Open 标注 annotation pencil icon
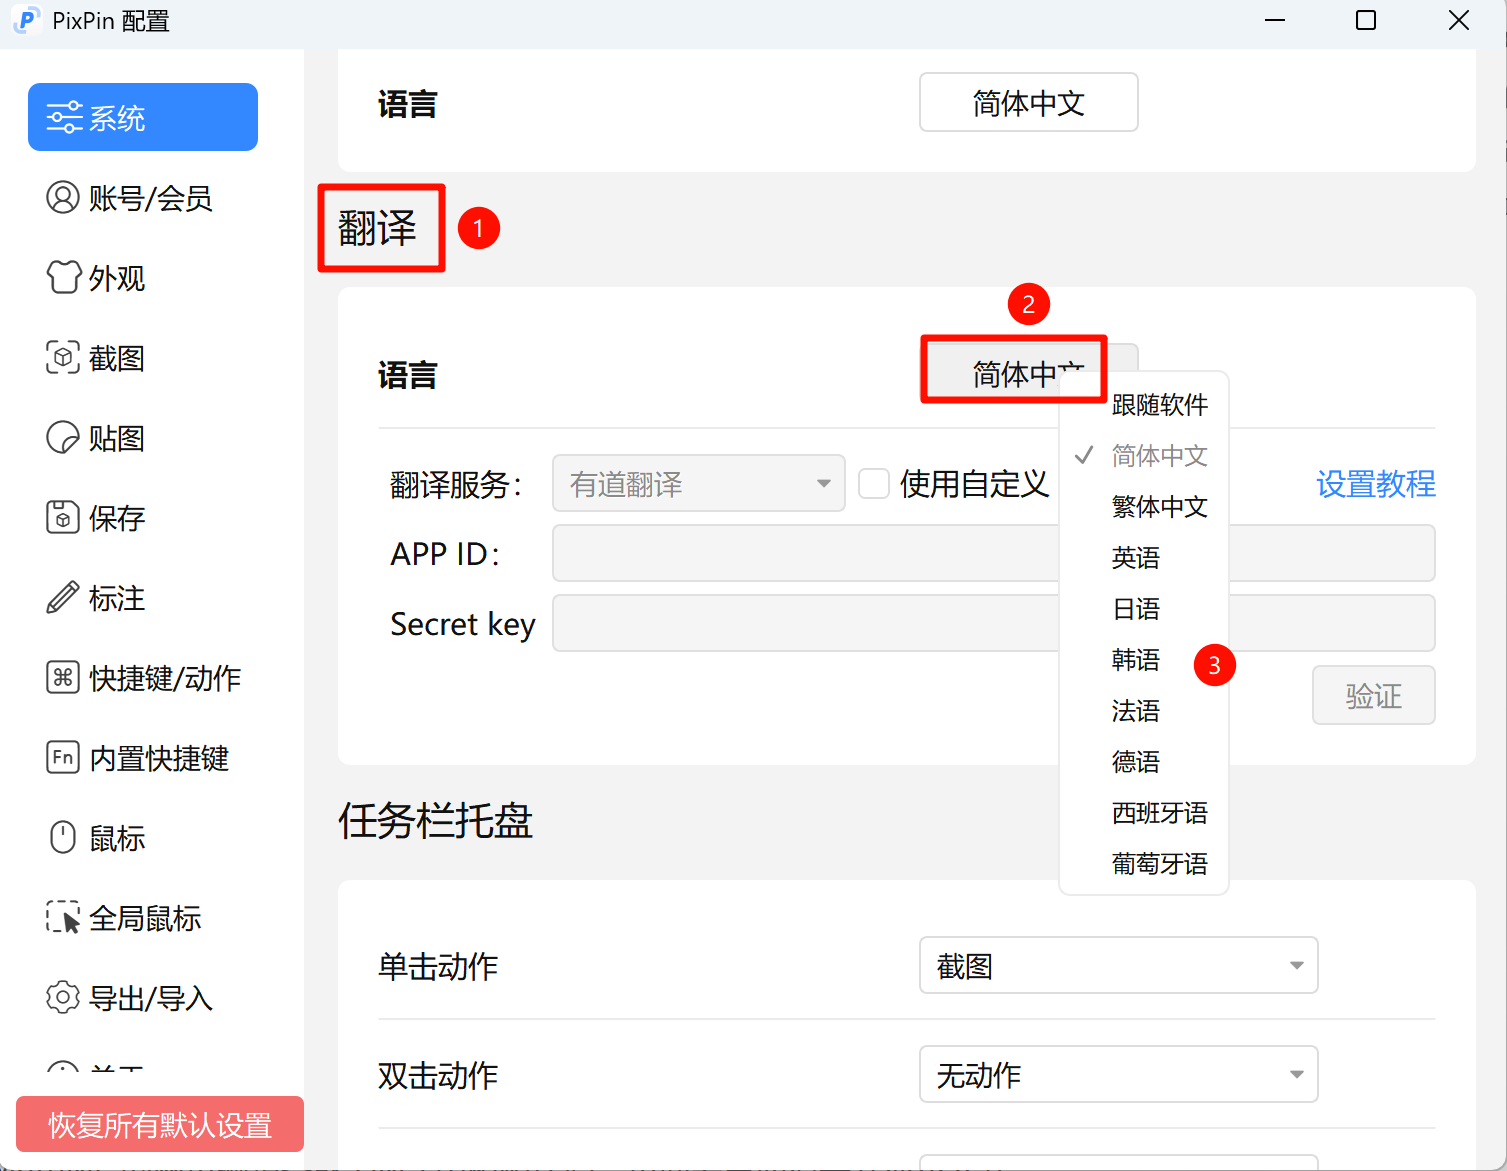 point(62,598)
